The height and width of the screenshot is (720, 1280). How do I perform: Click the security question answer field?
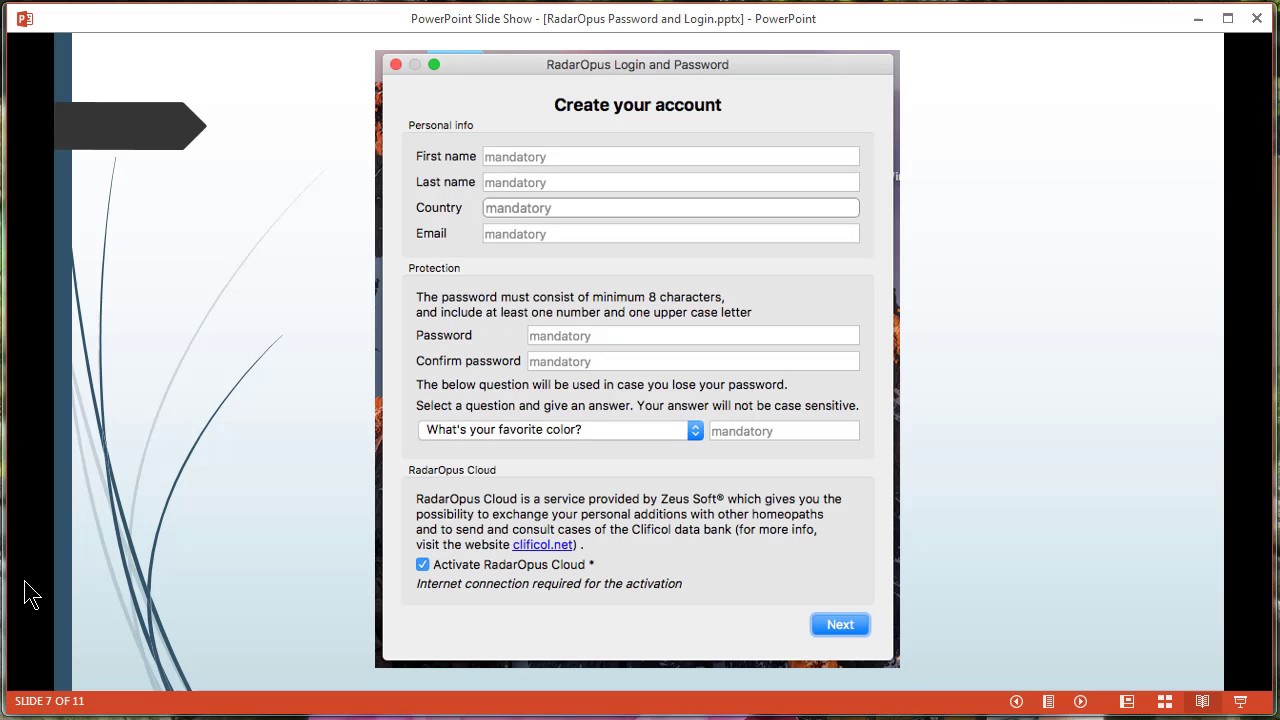784,431
